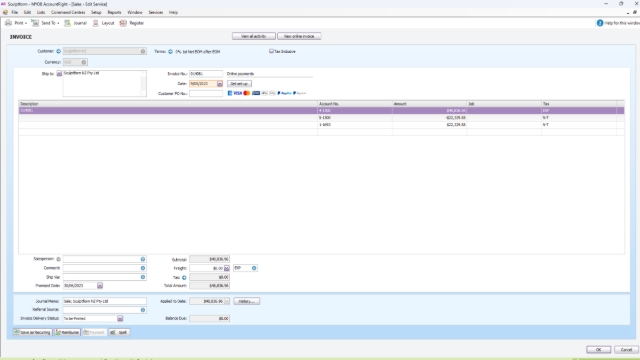The width and height of the screenshot is (640, 360).
Task: Click the Get set up button
Action: tap(239, 84)
